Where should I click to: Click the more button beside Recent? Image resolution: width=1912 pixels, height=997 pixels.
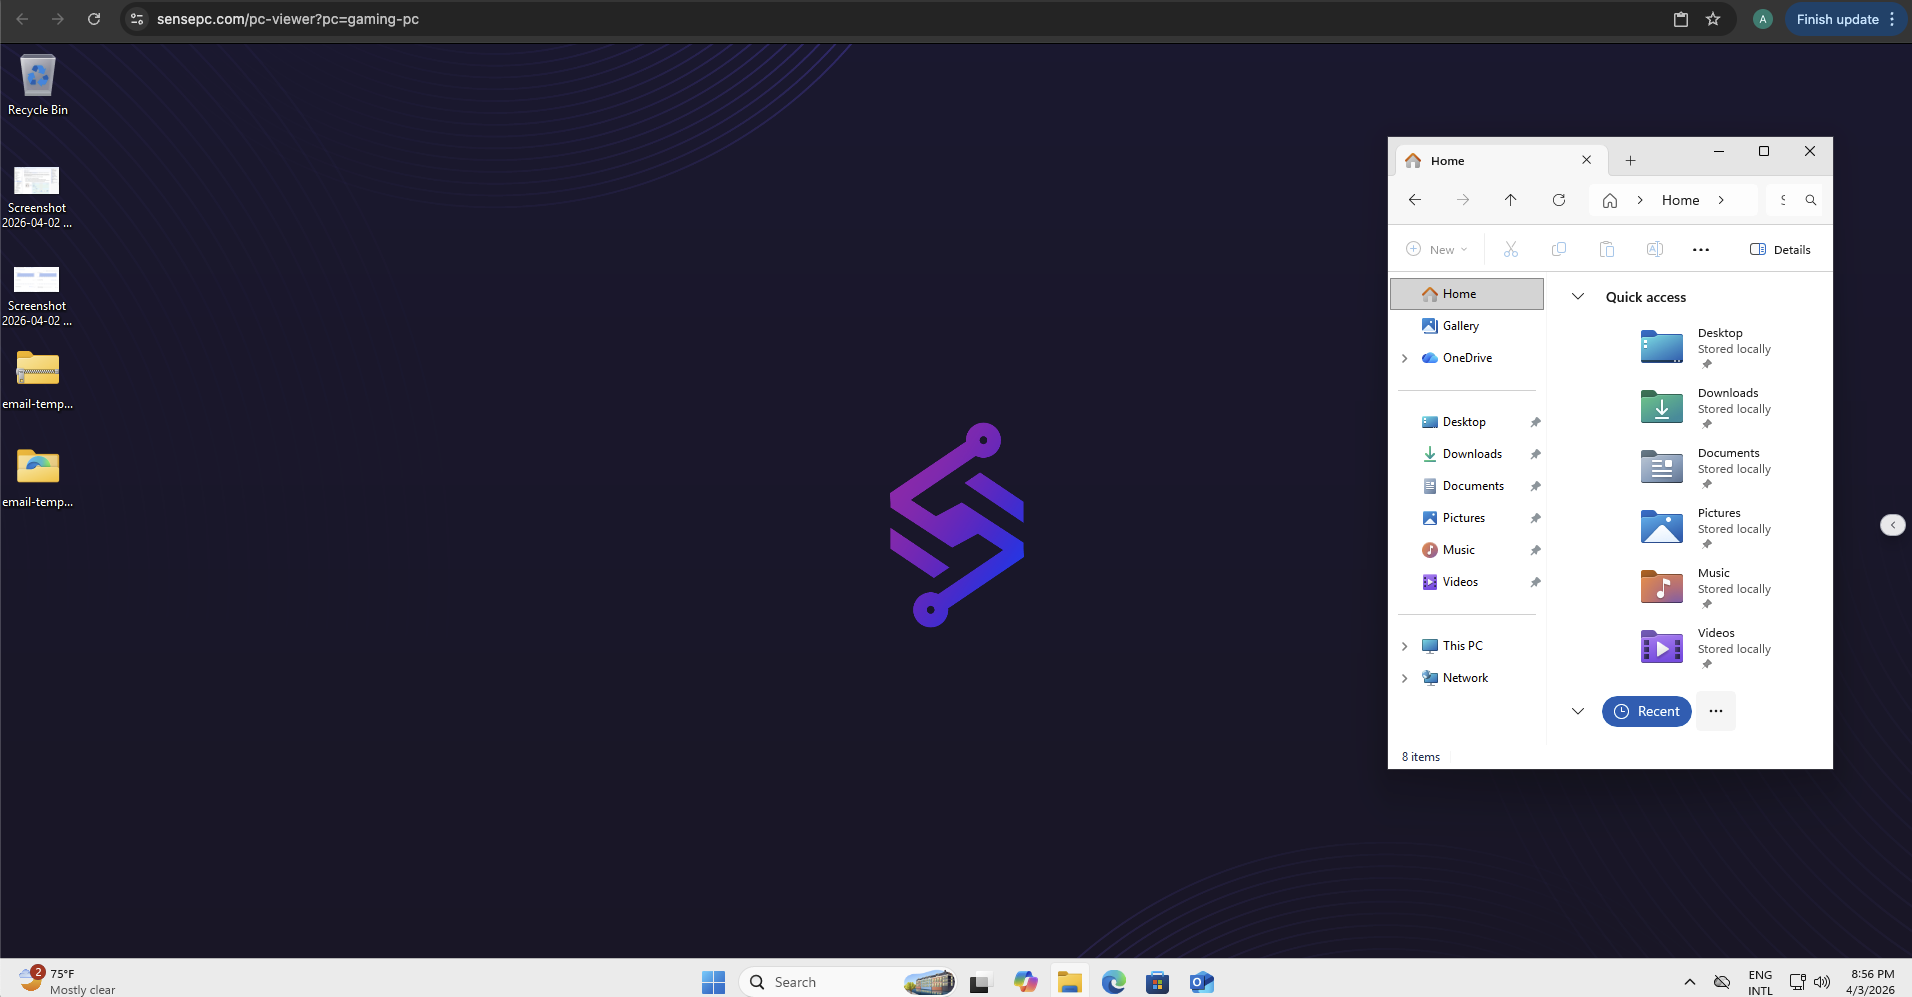click(1716, 711)
